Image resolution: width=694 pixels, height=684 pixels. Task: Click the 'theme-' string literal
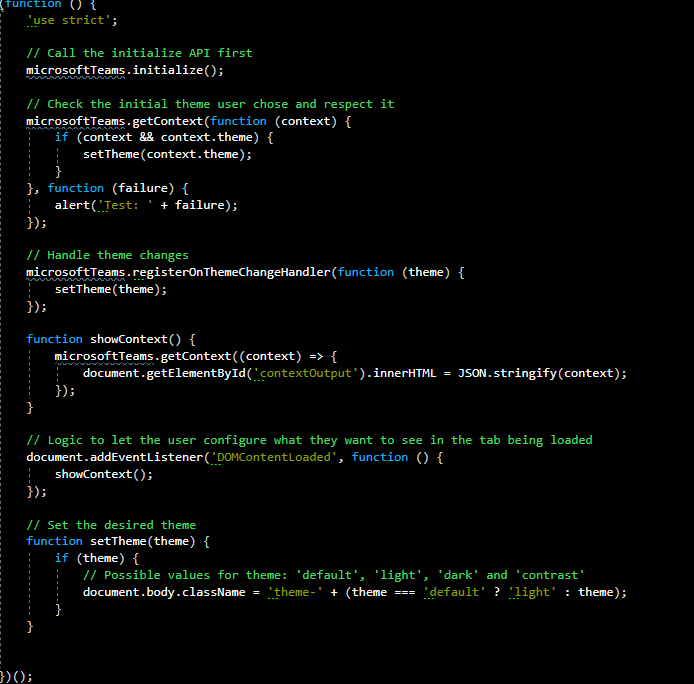coord(295,592)
